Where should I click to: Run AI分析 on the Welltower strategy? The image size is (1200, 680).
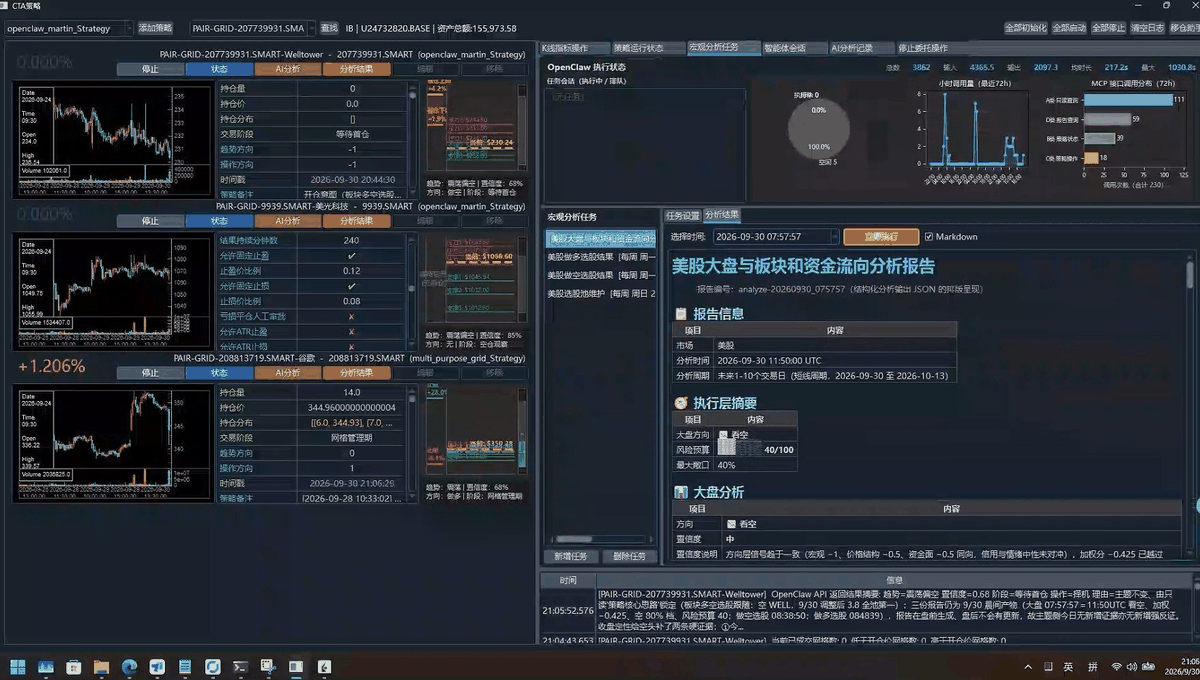pyautogui.click(x=288, y=69)
